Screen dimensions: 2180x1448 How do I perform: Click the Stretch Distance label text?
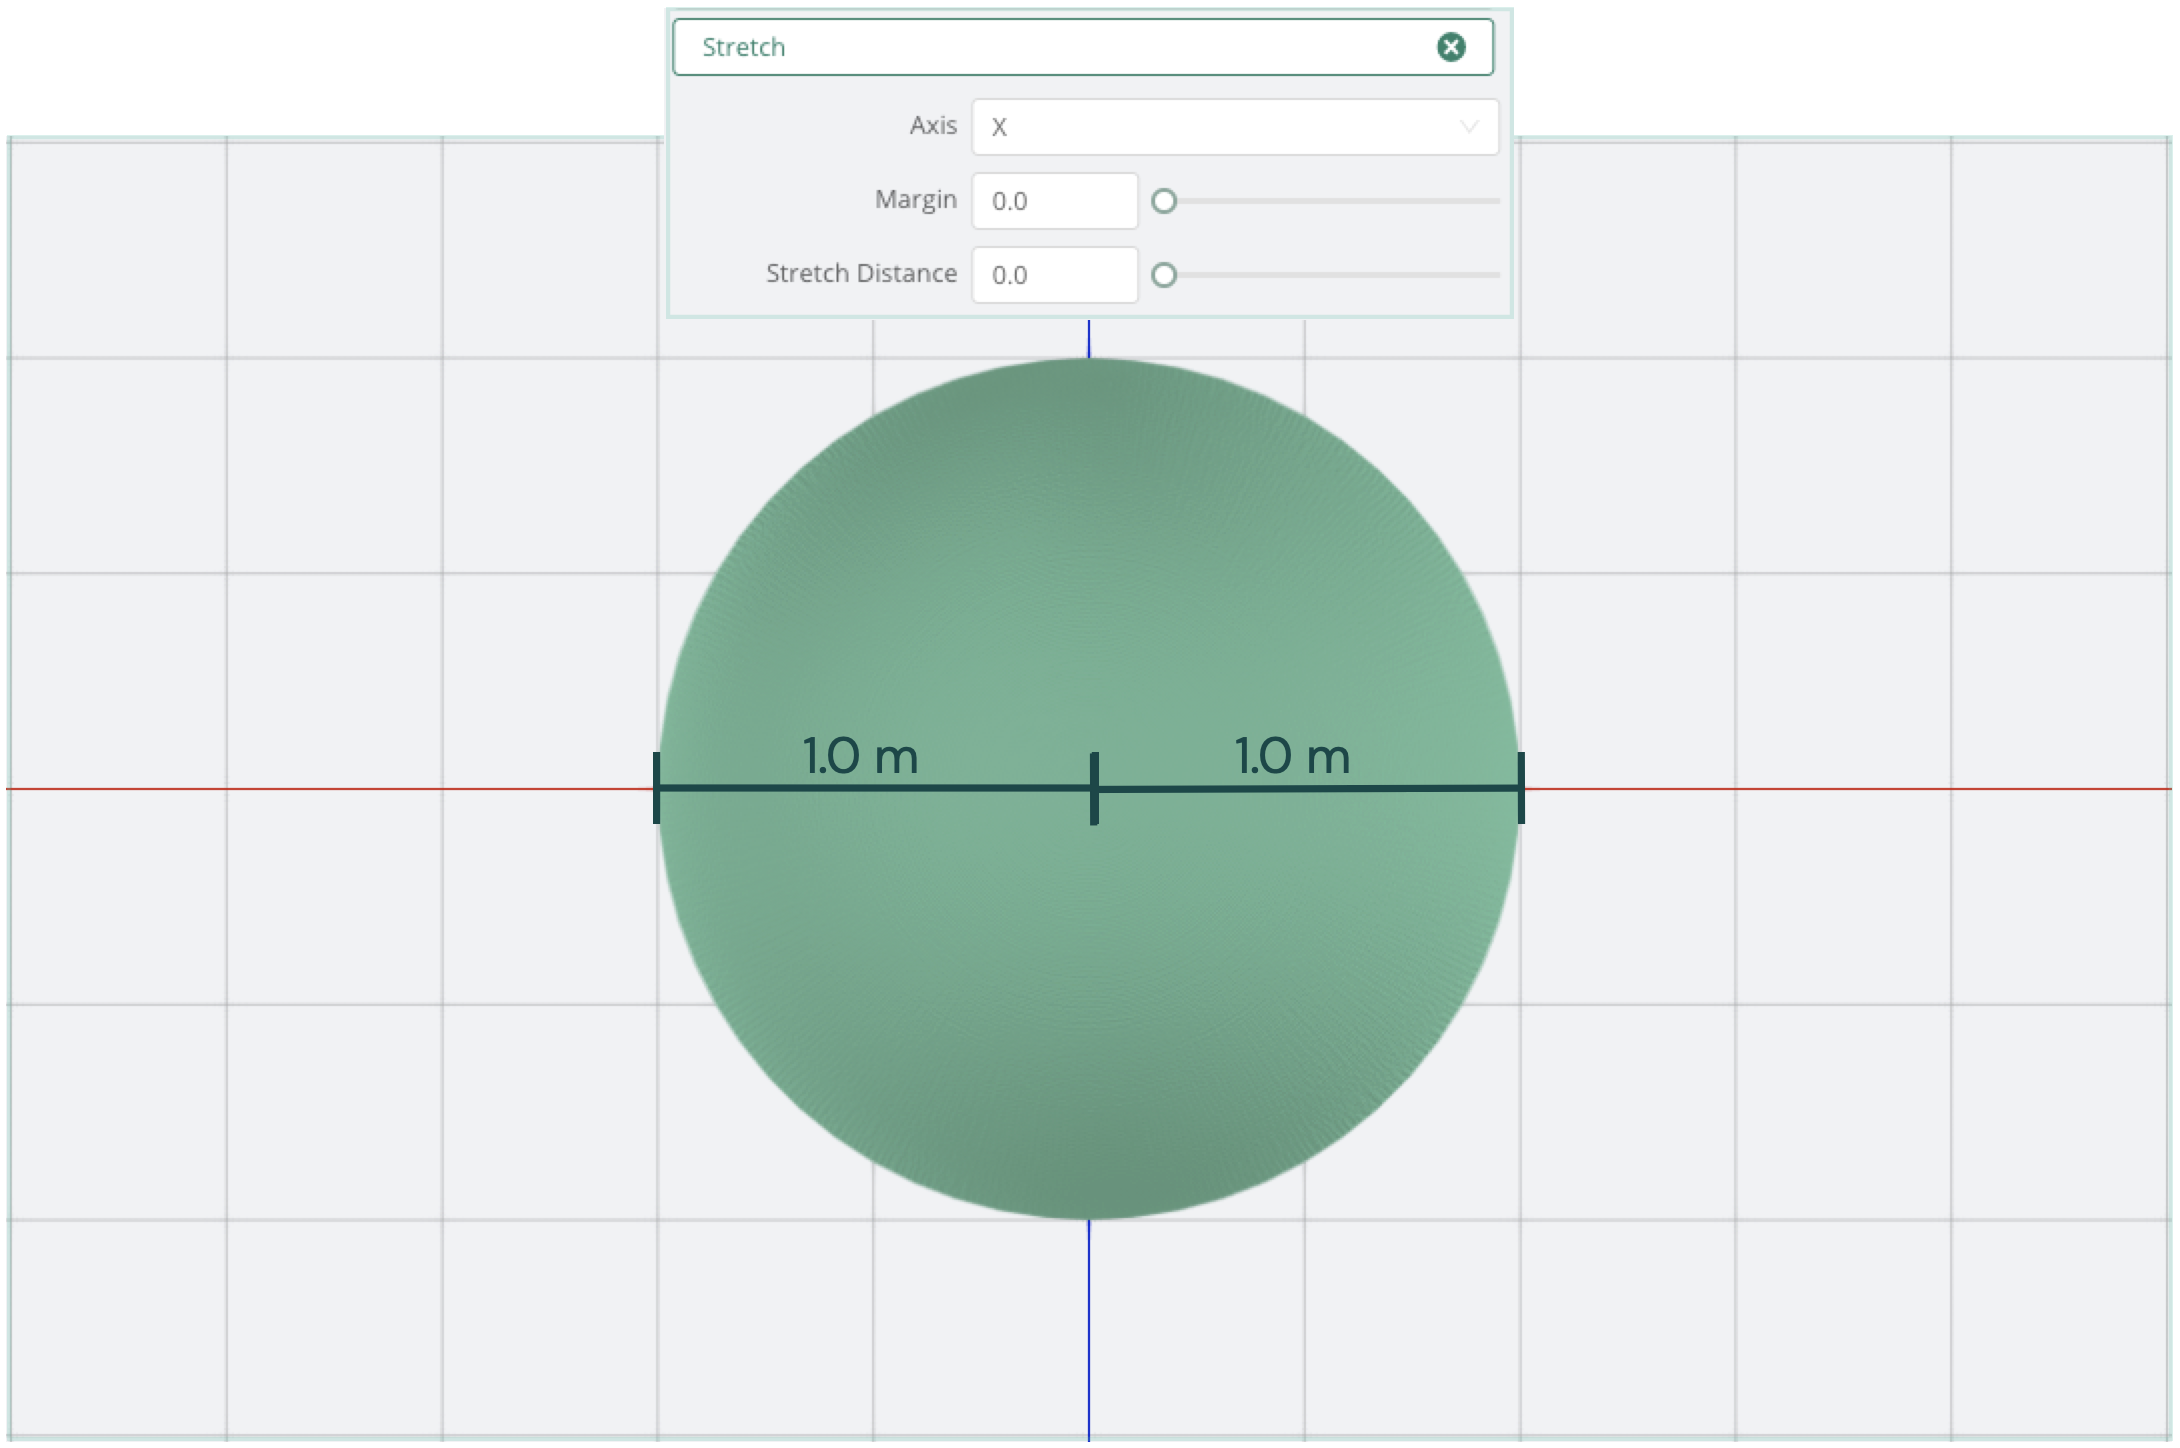(861, 274)
